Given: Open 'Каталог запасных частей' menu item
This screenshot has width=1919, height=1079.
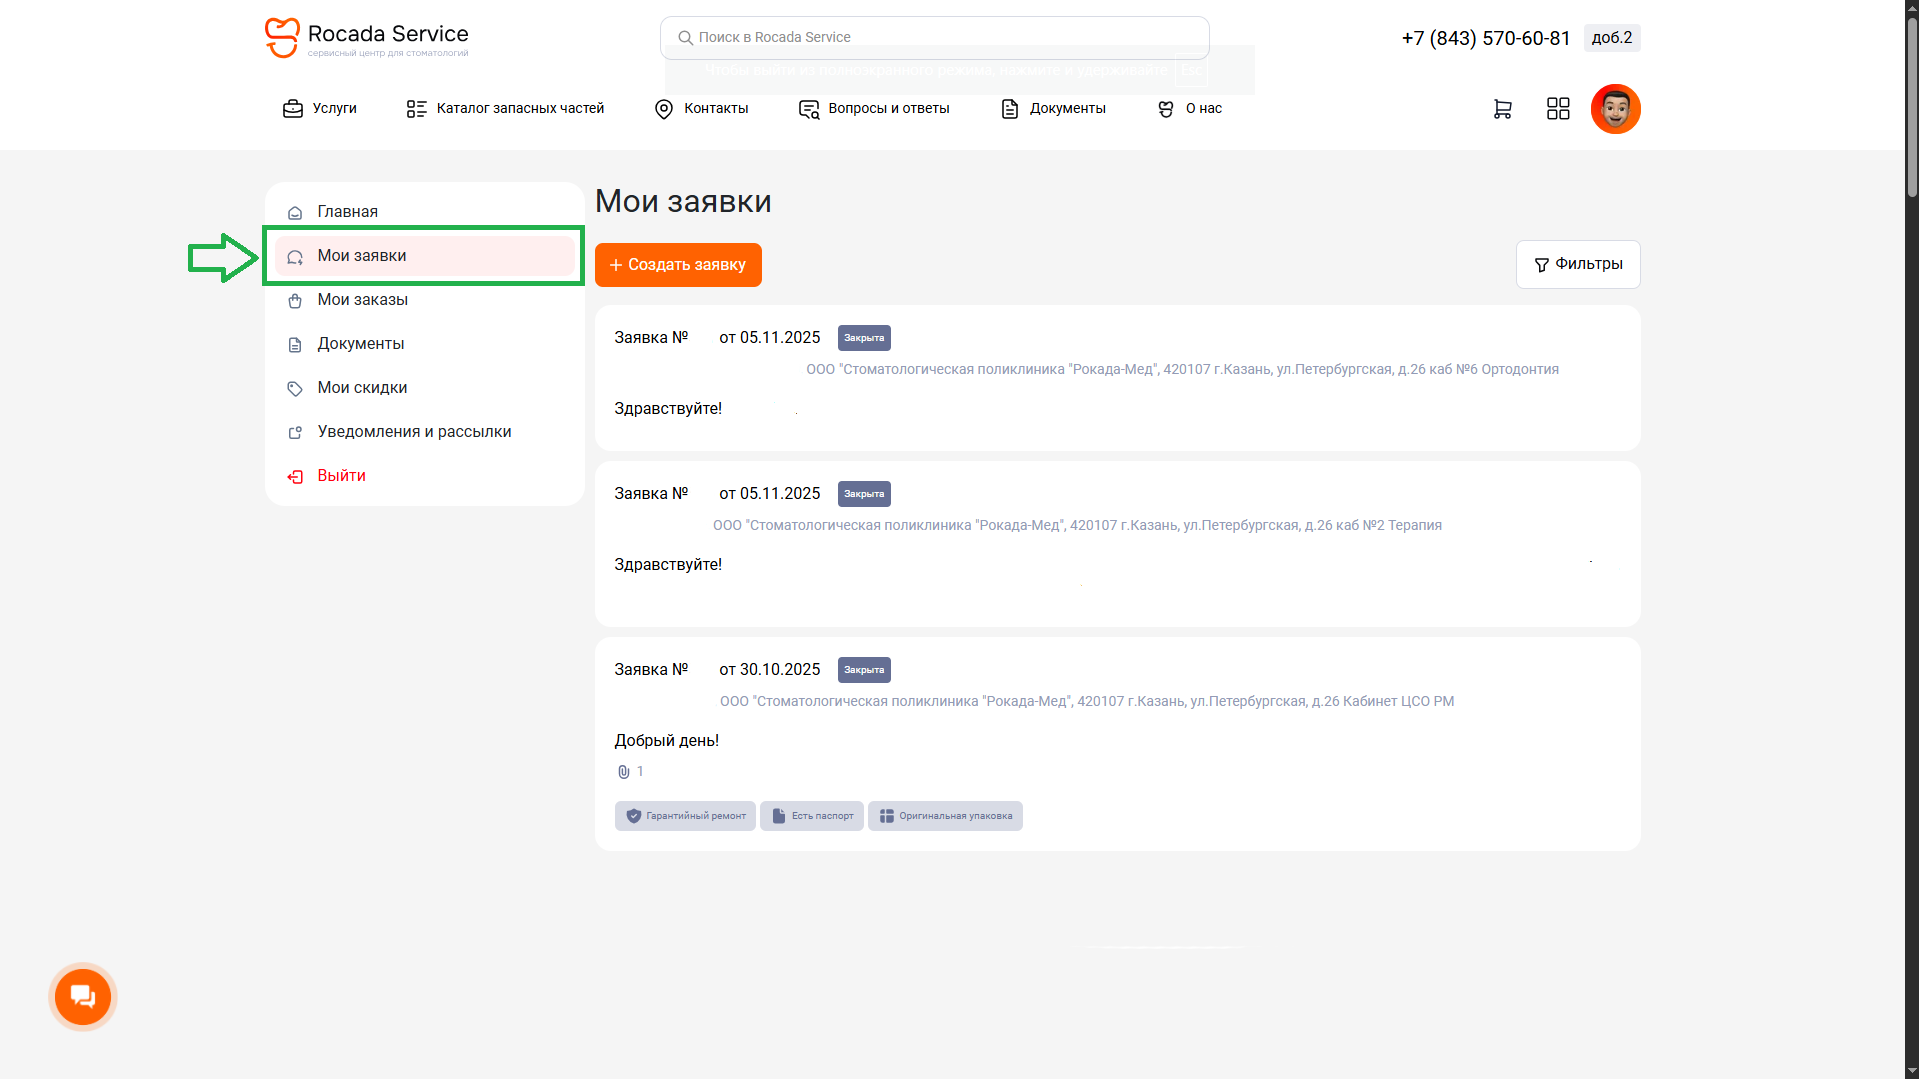Looking at the screenshot, I should point(505,109).
